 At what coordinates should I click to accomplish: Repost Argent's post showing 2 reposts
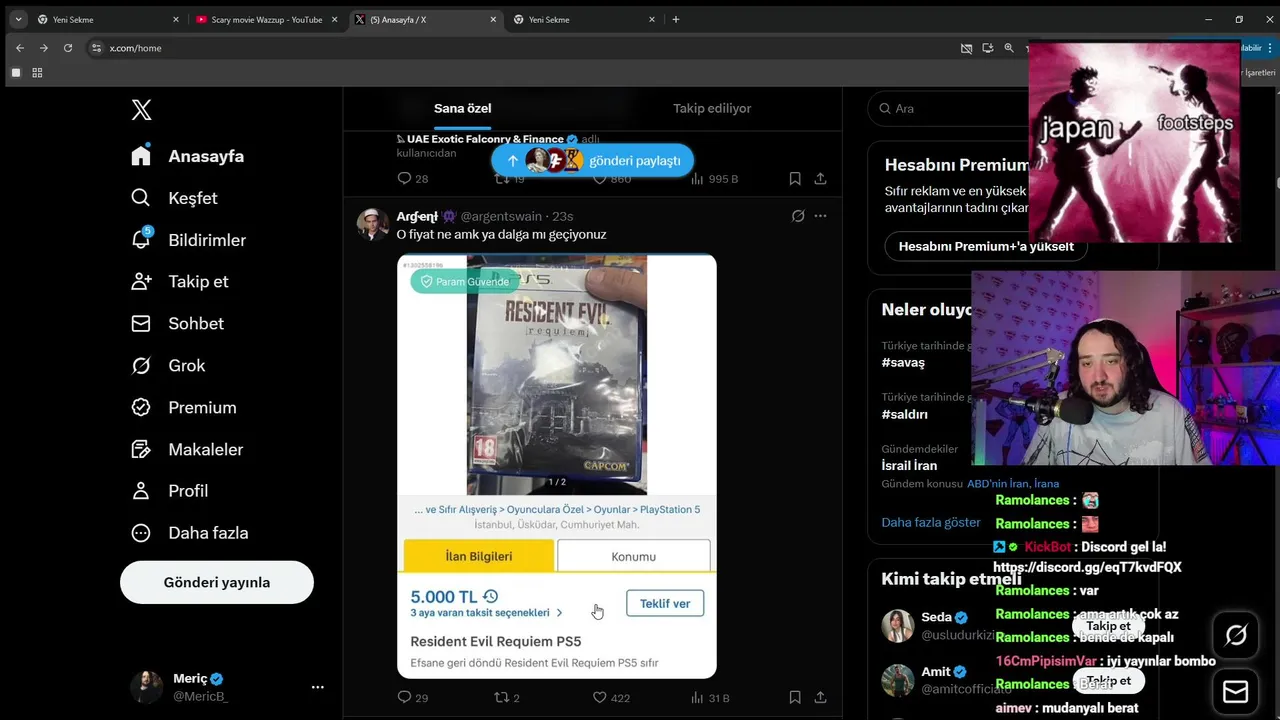507,697
